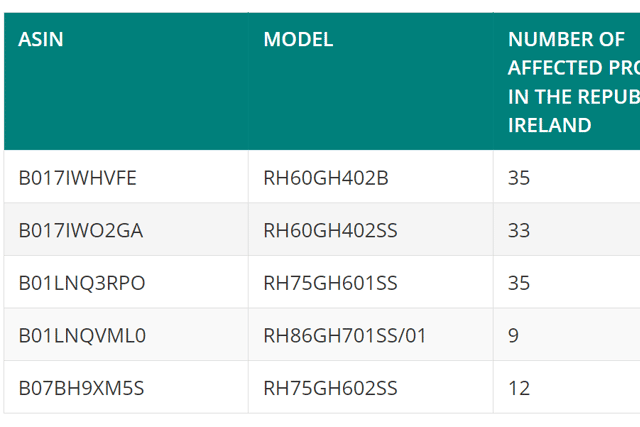The image size is (640, 427).
Task: Click value 33 in RH60GH402SS row
Action: [x=519, y=231]
